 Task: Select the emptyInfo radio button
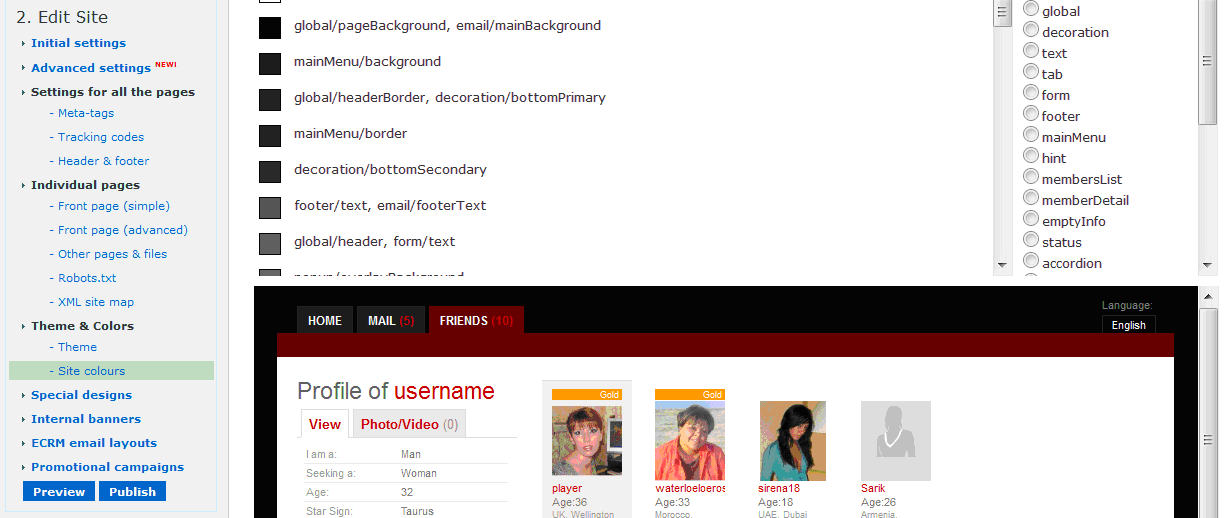(x=1031, y=219)
